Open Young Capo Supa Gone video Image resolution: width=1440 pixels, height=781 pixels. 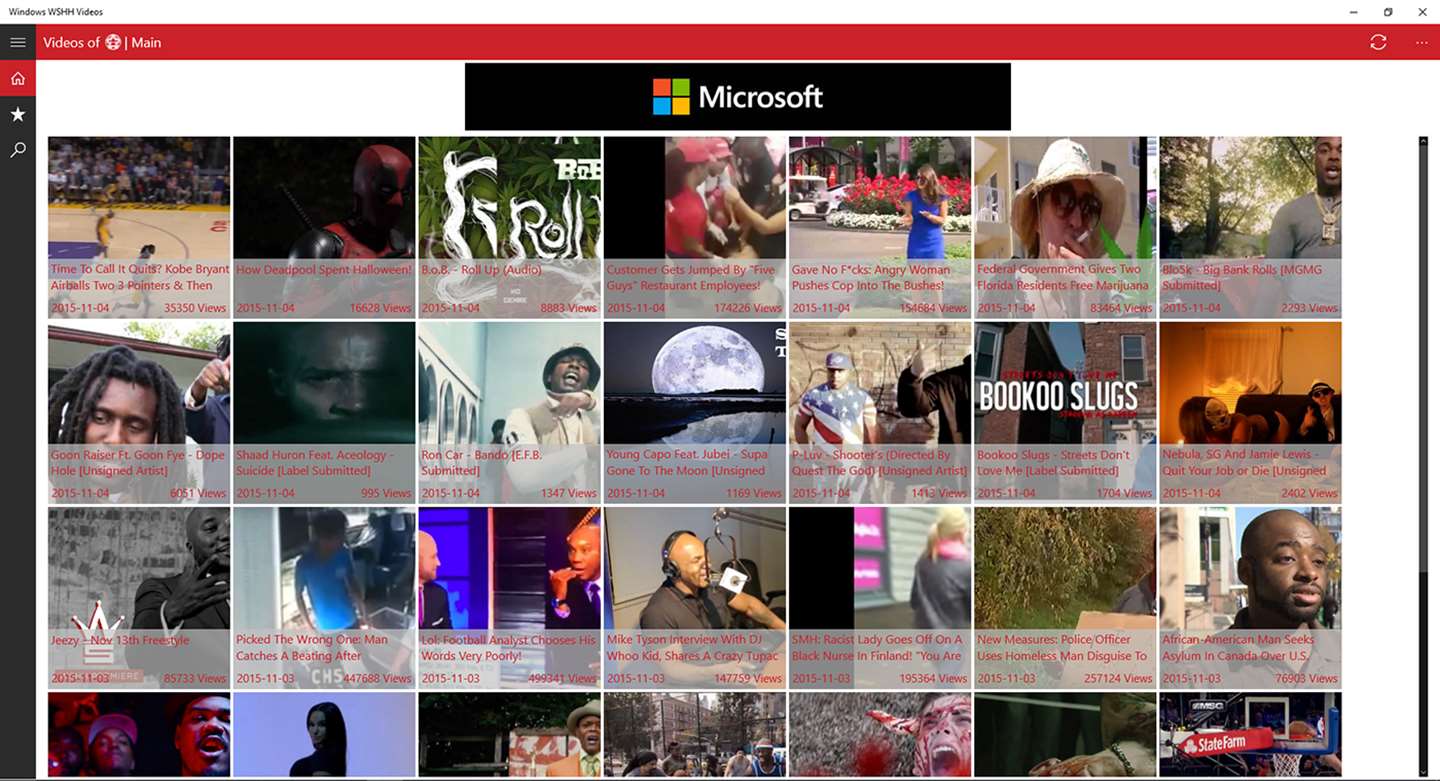point(694,412)
